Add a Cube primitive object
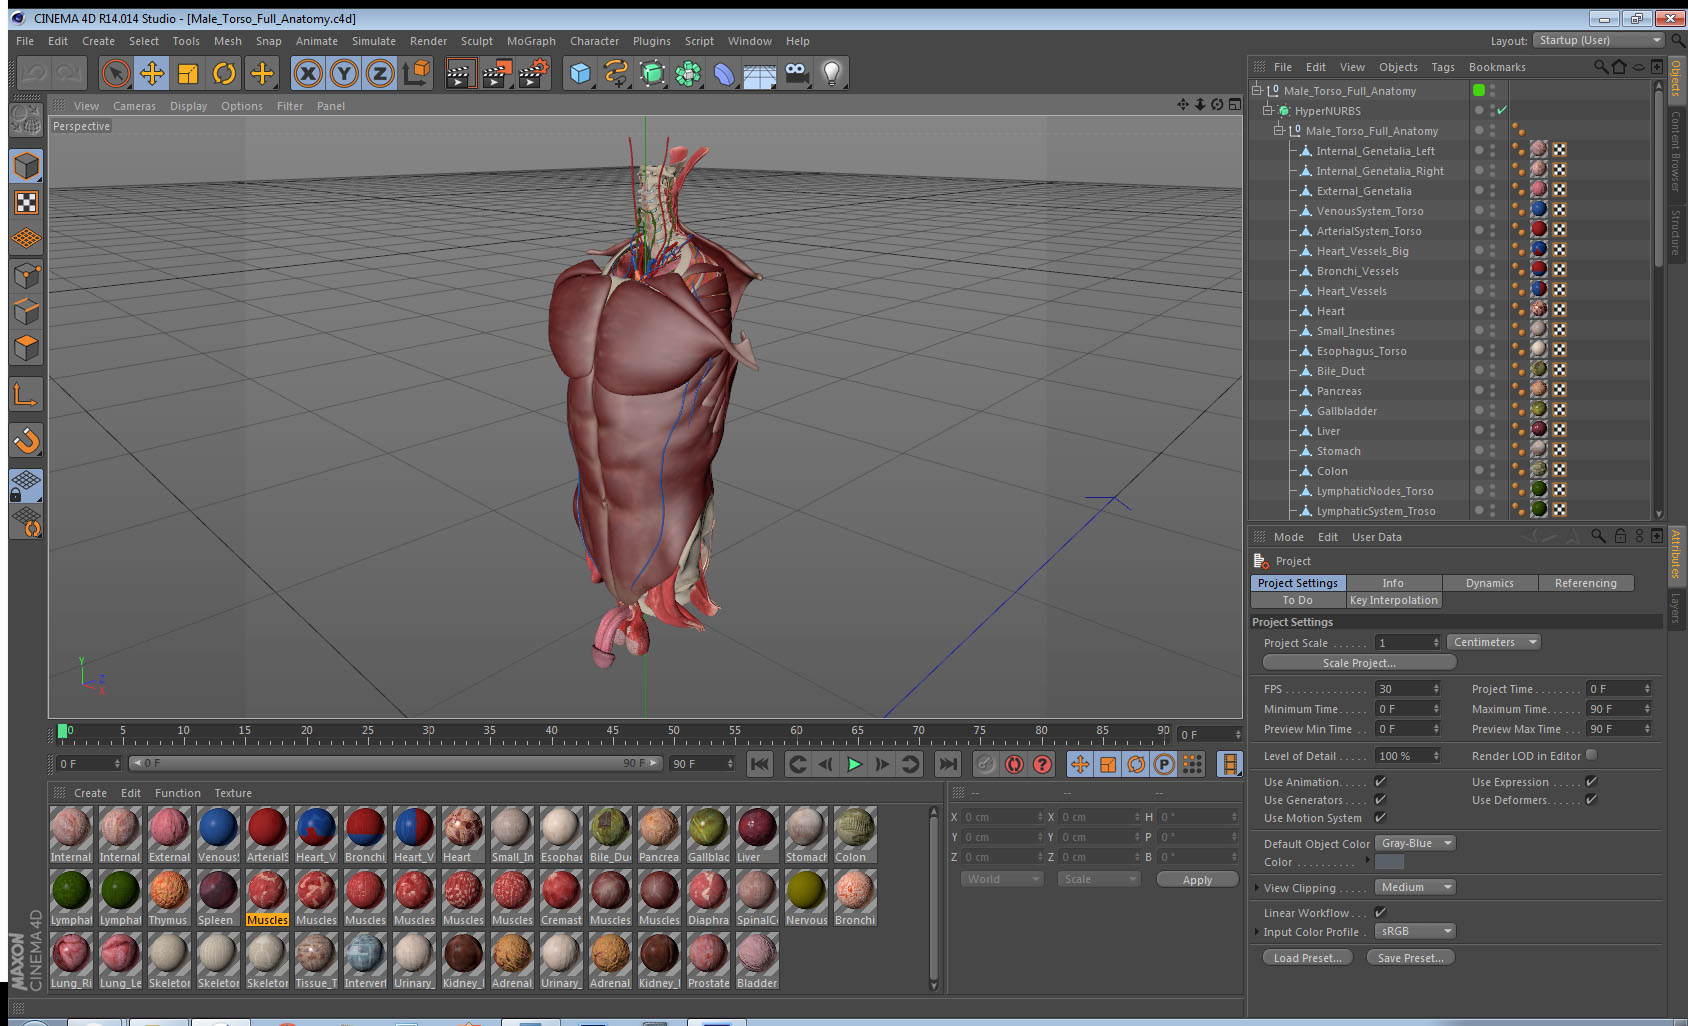The image size is (1688, 1026). pyautogui.click(x=580, y=73)
